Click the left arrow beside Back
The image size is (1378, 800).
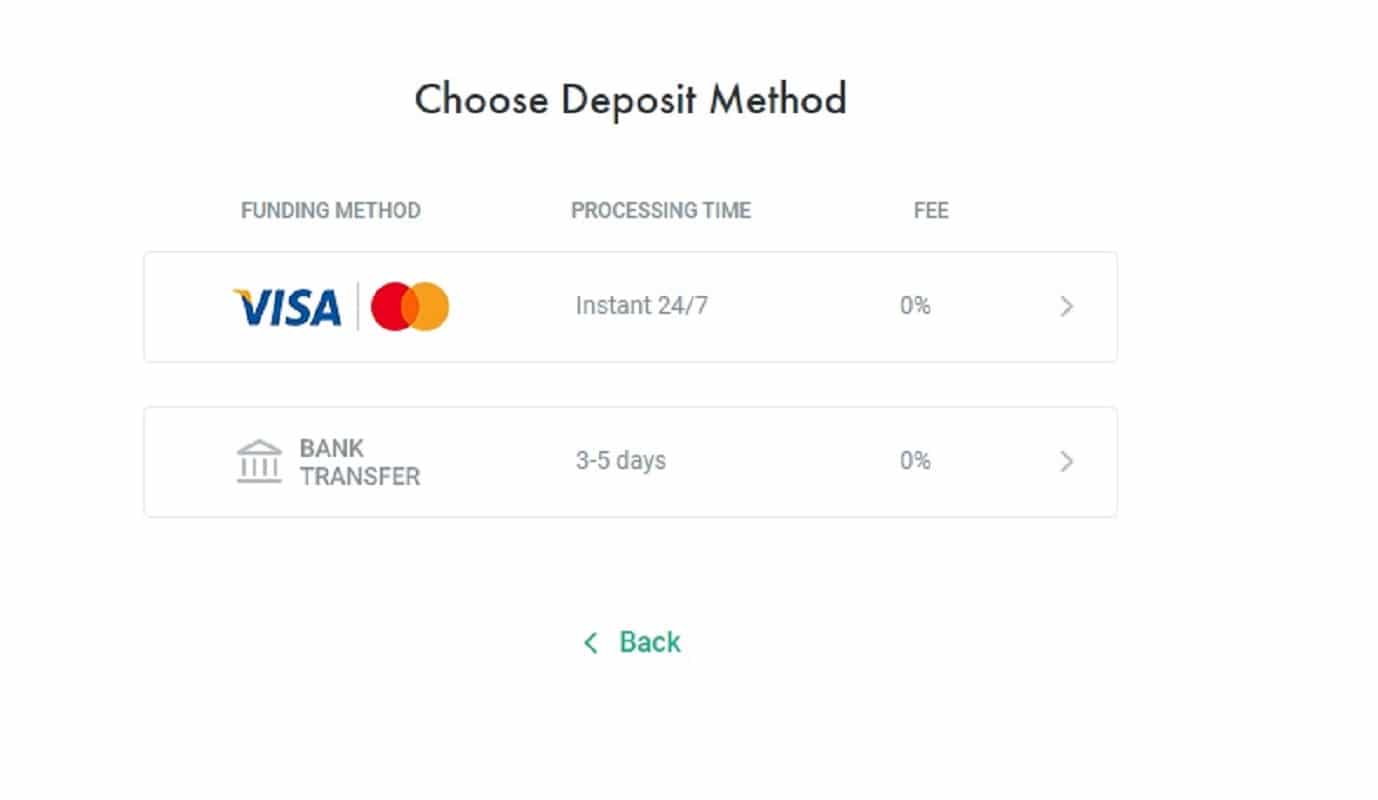coord(591,643)
